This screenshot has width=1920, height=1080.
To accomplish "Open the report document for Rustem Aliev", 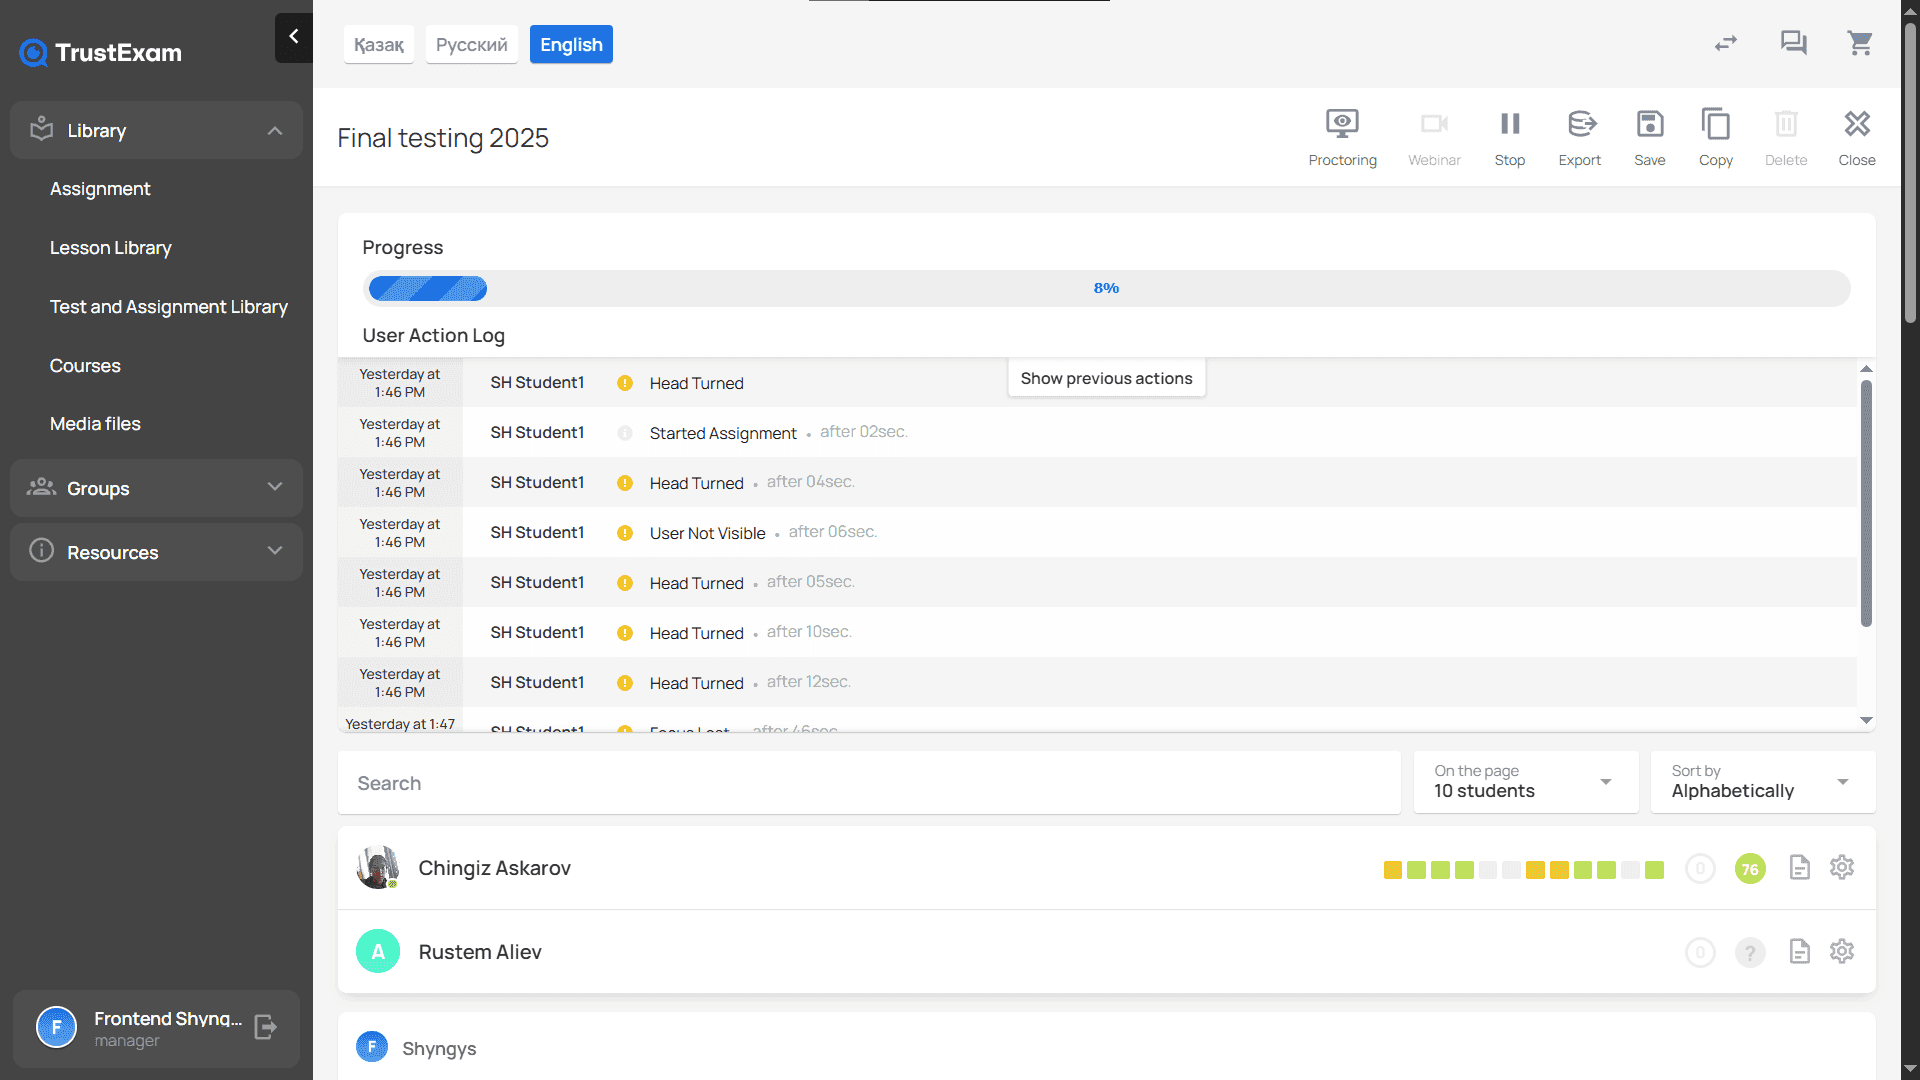I will pos(1800,952).
